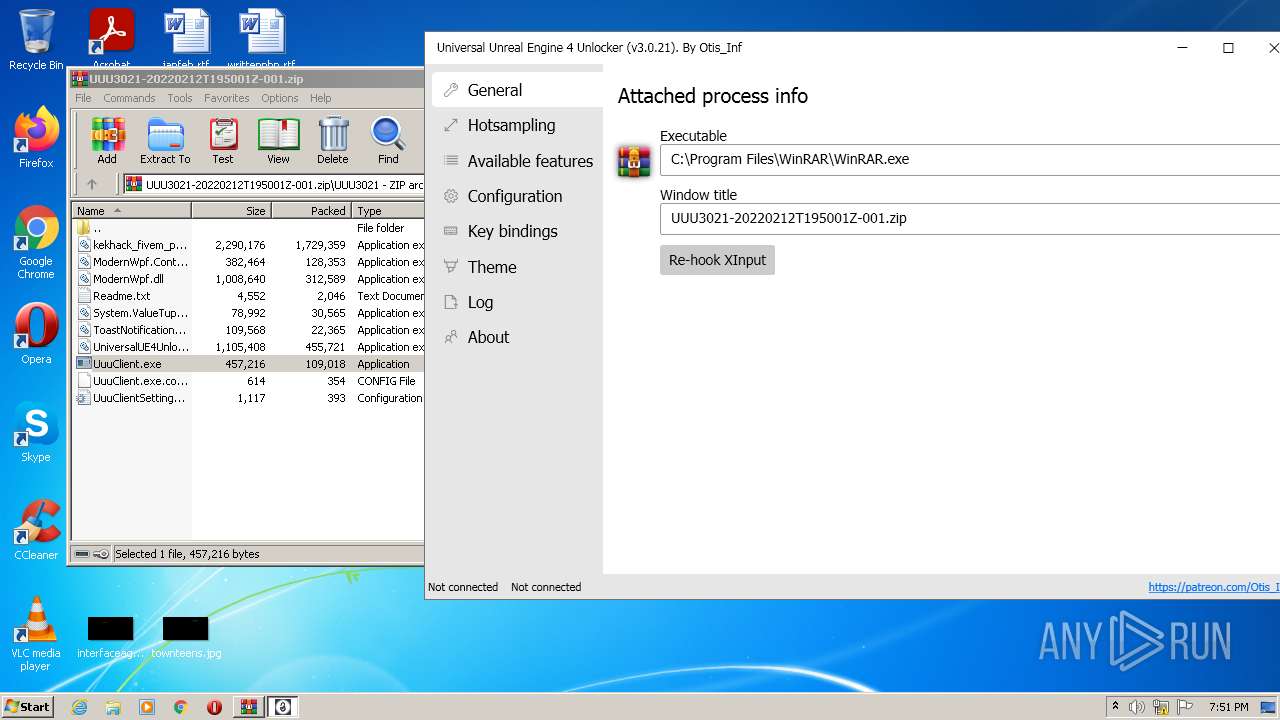Click the Add icon in WinRAR toolbar
This screenshot has height=720, width=1280.
pos(107,141)
